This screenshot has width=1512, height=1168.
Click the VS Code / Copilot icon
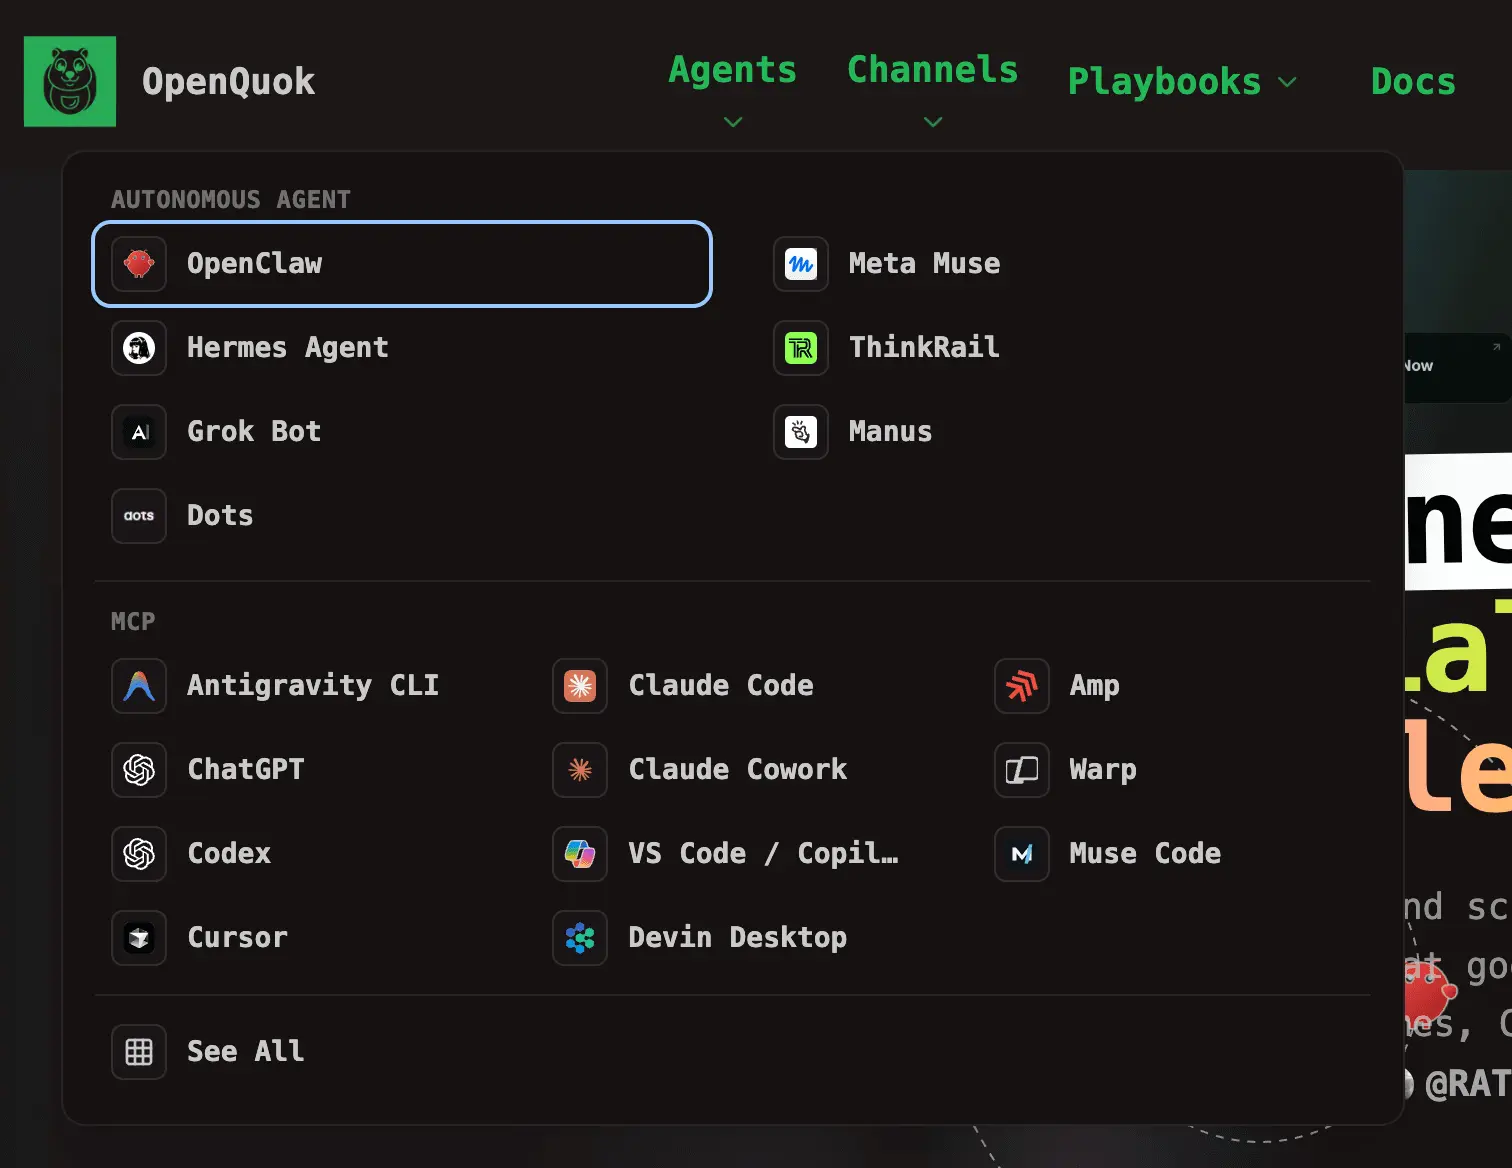point(580,854)
